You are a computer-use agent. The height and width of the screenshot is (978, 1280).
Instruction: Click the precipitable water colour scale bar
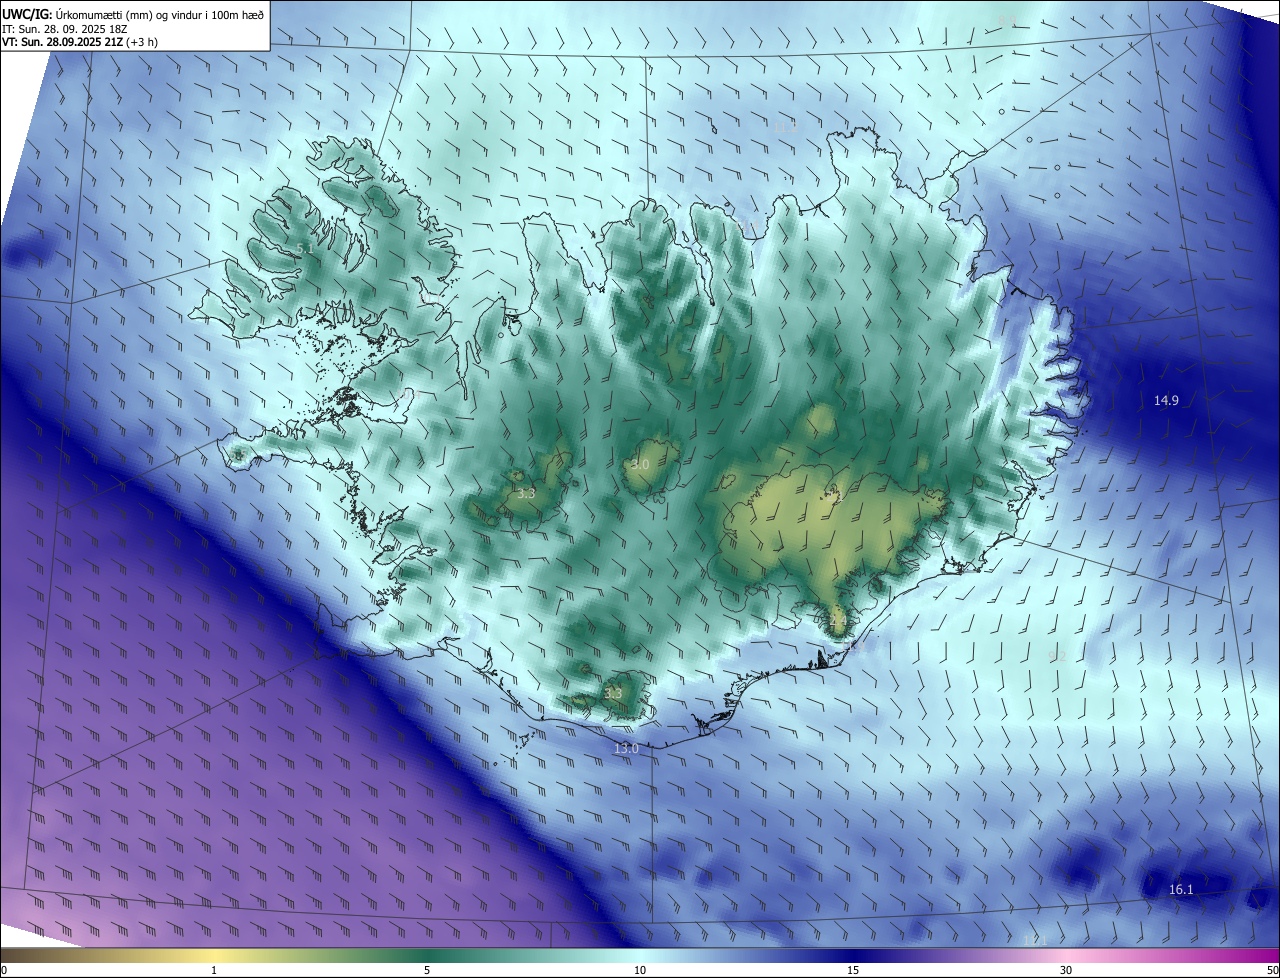click(640, 955)
